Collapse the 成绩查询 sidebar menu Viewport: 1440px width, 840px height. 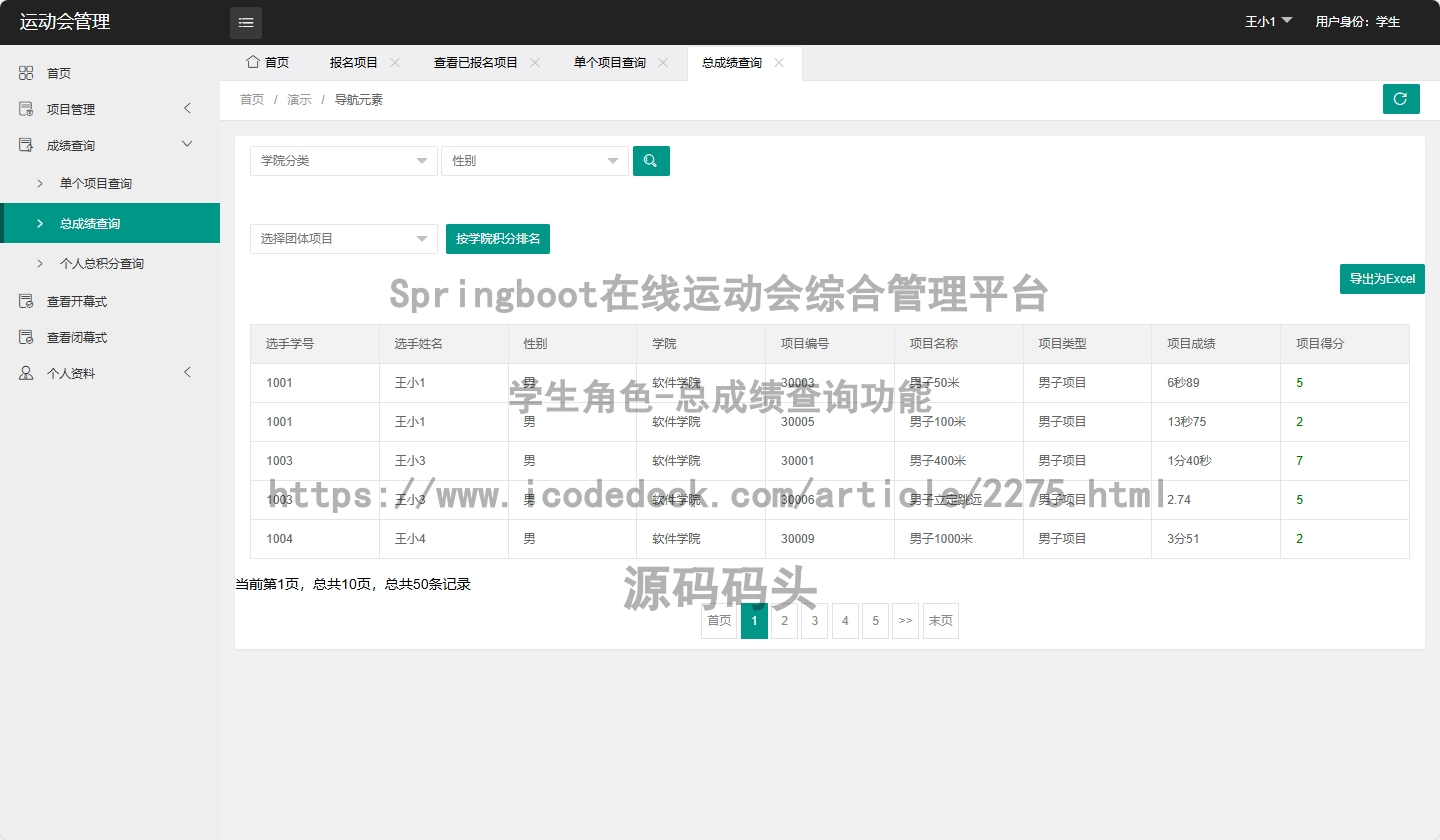coord(187,144)
